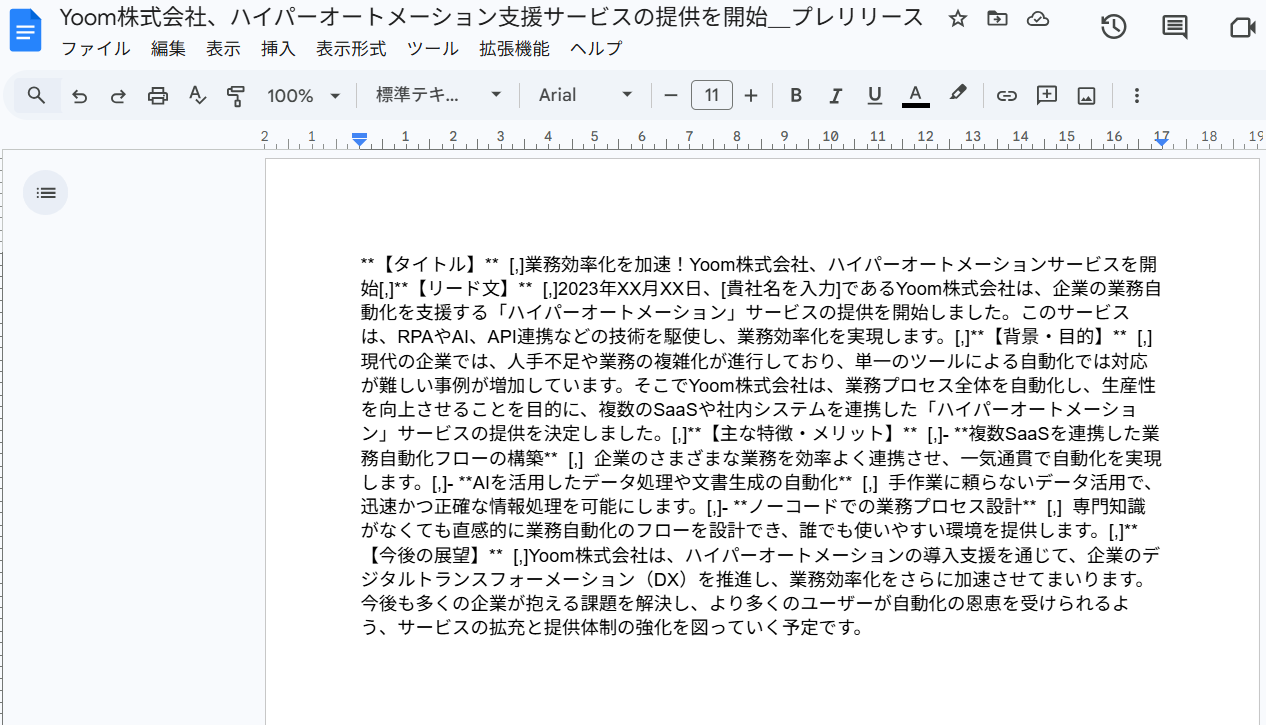This screenshot has width=1266, height=725.
Task: Click text 【今後の展望】 in document
Action: tap(423, 555)
